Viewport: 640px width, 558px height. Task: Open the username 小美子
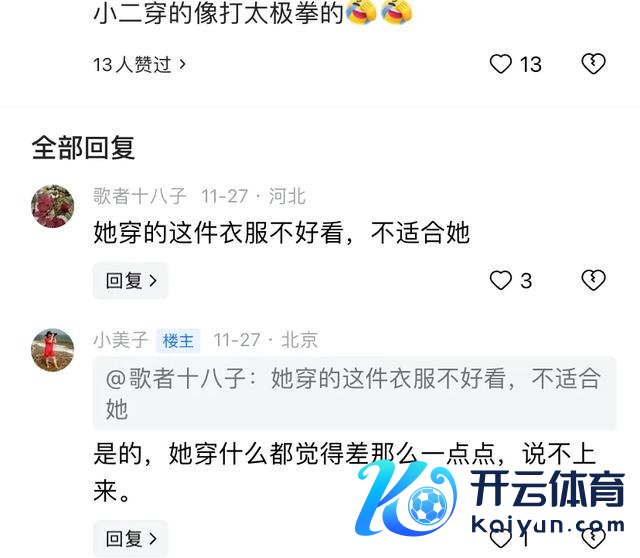tap(121, 340)
